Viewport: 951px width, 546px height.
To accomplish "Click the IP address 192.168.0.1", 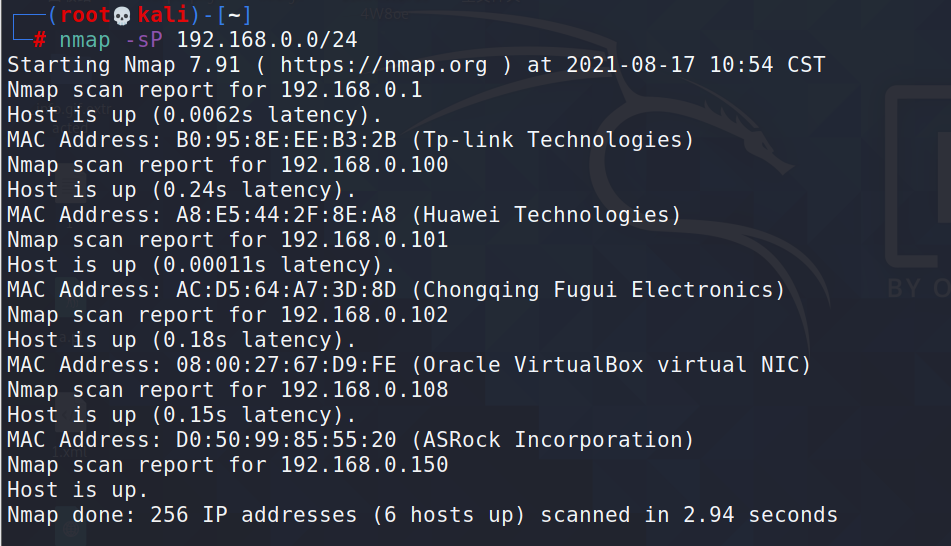I will [x=351, y=90].
